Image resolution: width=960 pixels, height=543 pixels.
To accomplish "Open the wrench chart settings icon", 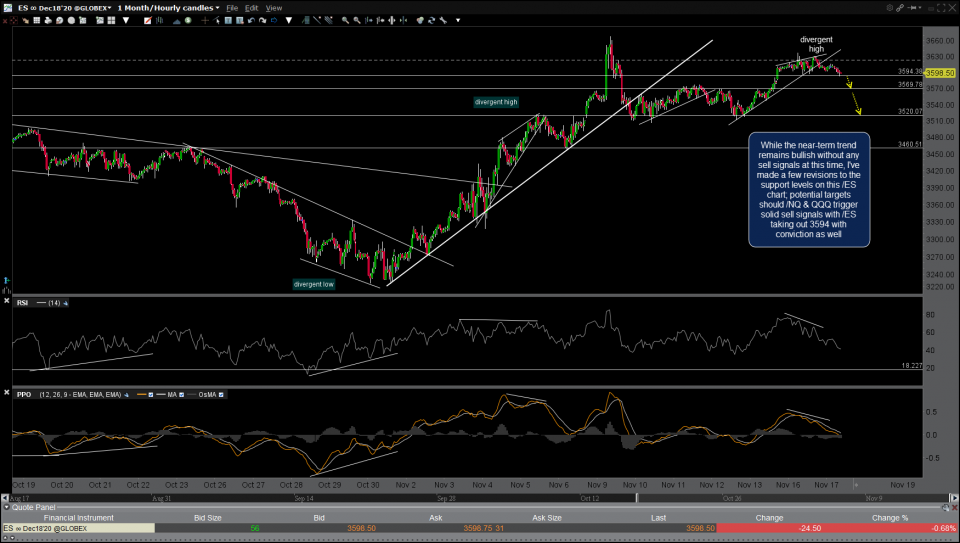I will pos(443,20).
